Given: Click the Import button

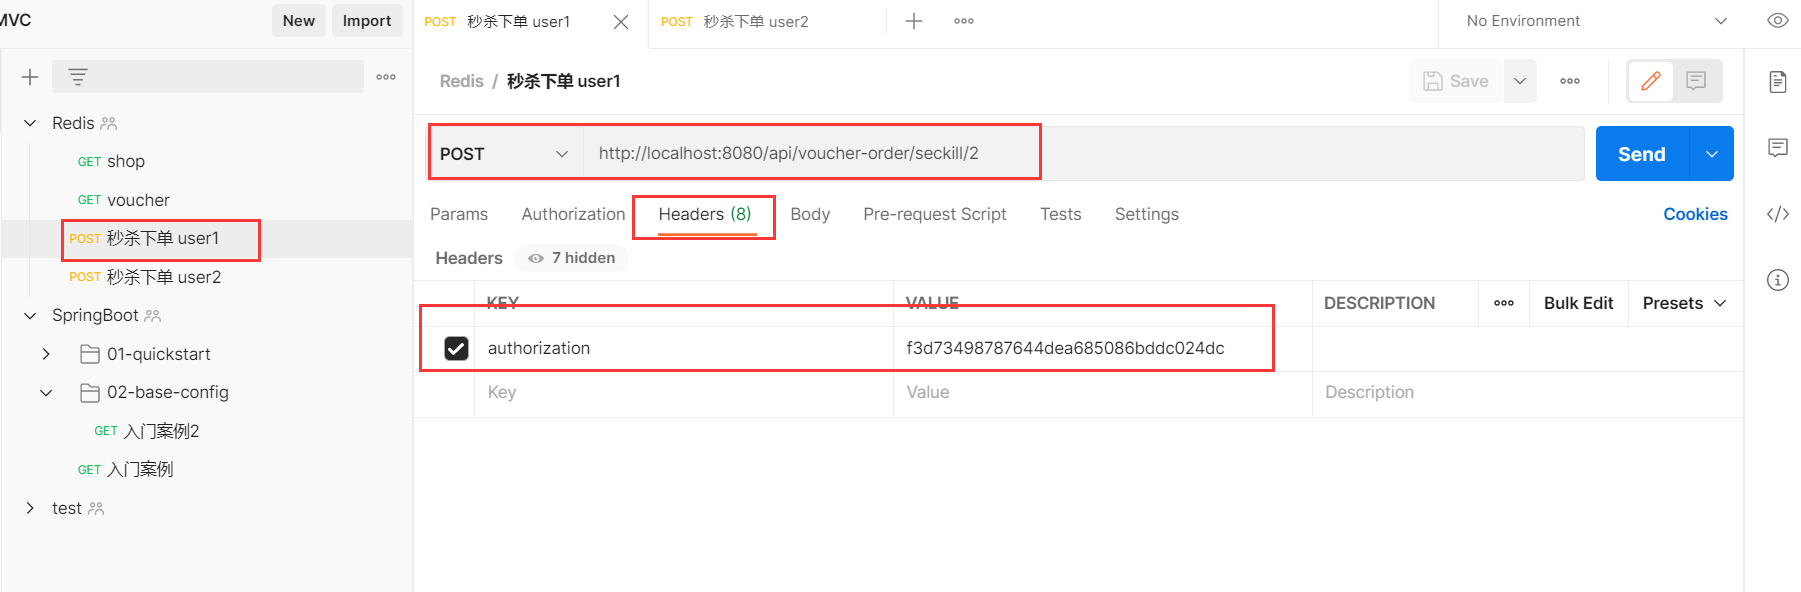Looking at the screenshot, I should click(x=367, y=21).
